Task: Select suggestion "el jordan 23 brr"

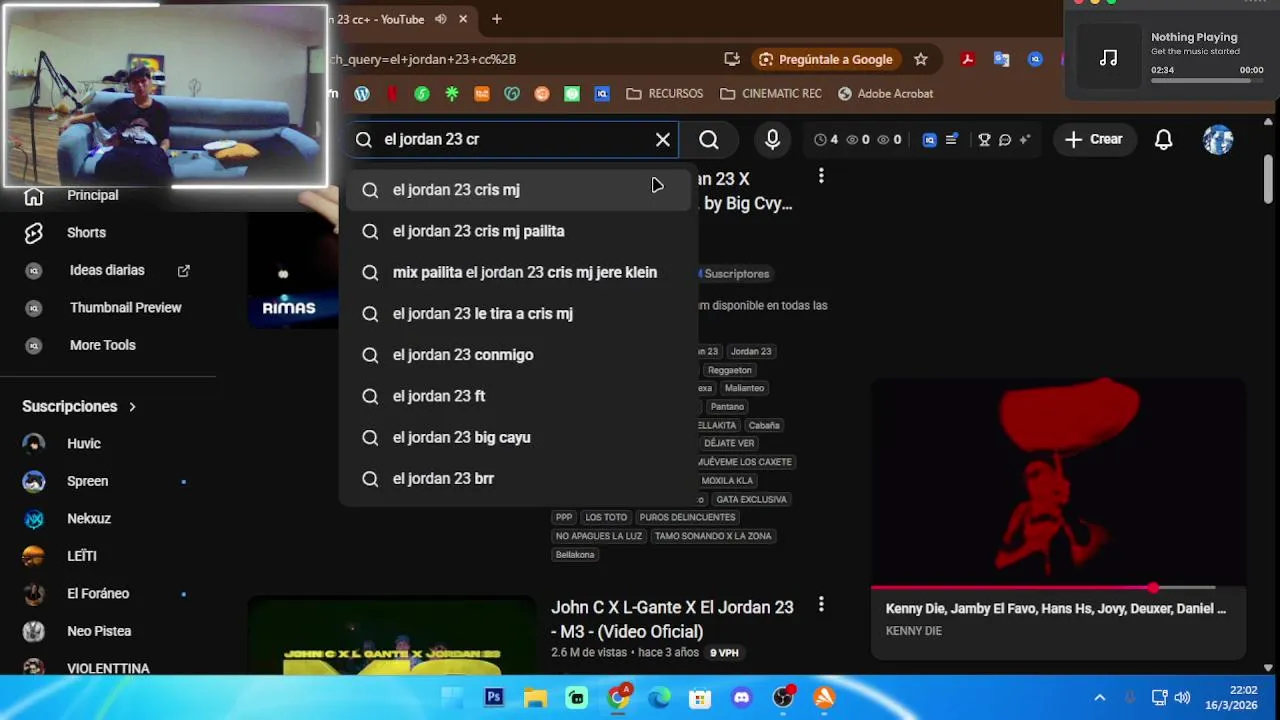Action: (x=517, y=479)
